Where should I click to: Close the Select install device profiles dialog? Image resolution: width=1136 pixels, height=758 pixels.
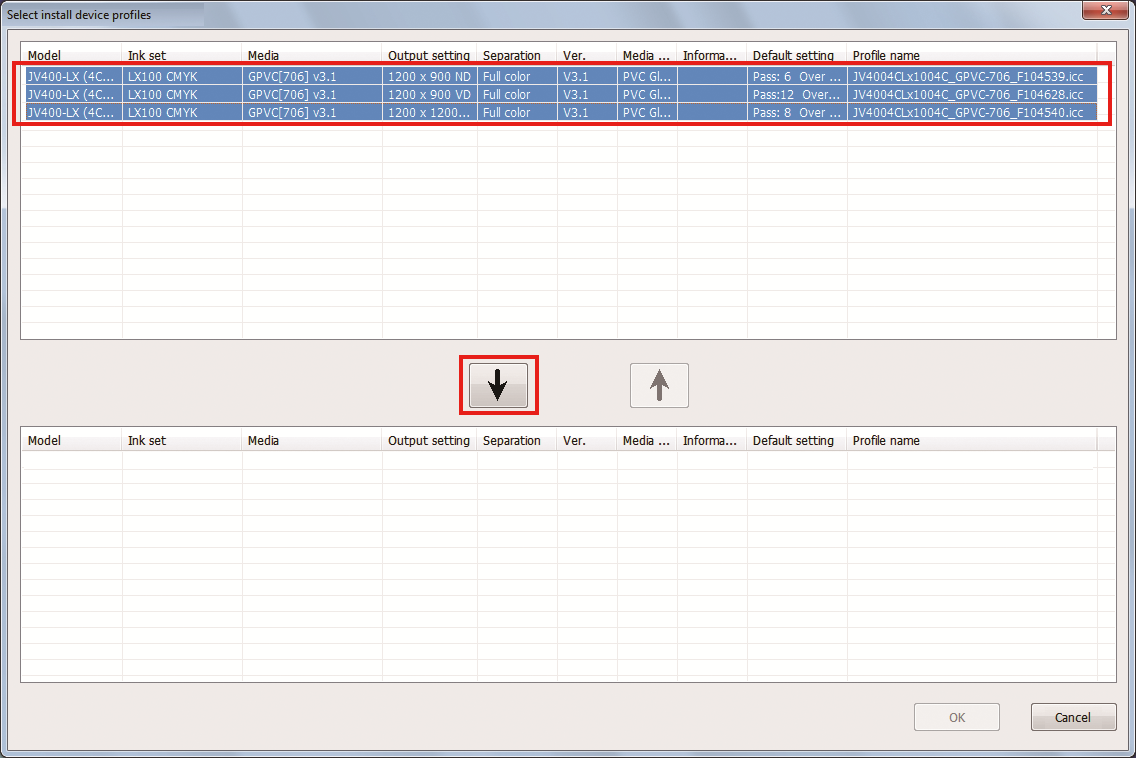point(1106,10)
